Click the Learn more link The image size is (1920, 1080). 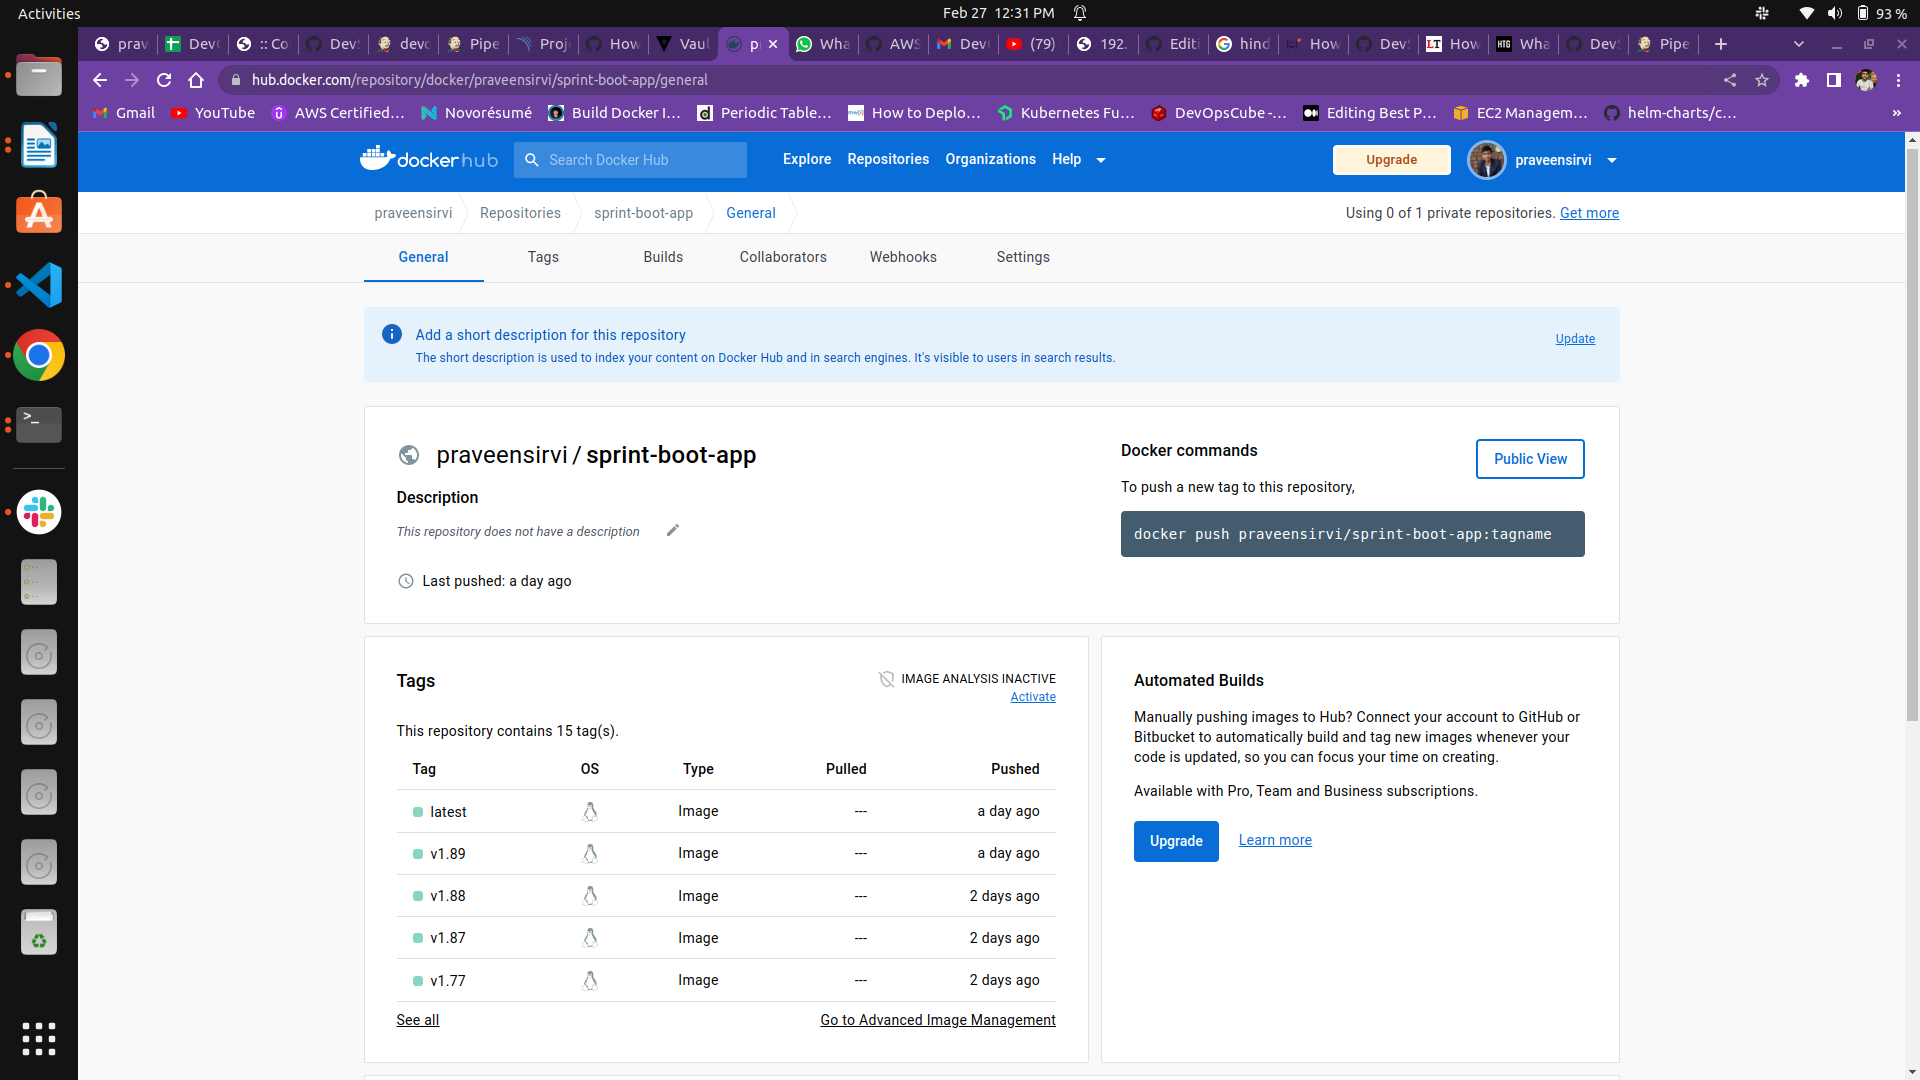tap(1275, 840)
